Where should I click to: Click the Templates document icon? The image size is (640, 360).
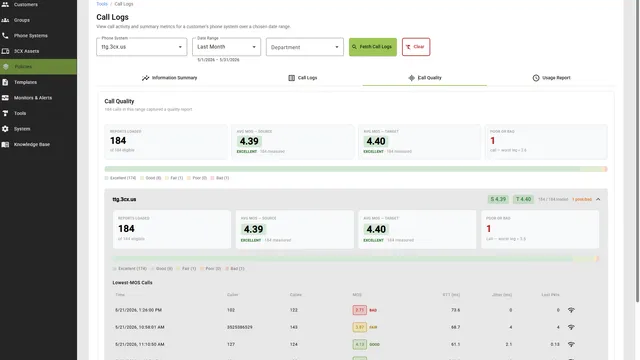tap(5, 82)
